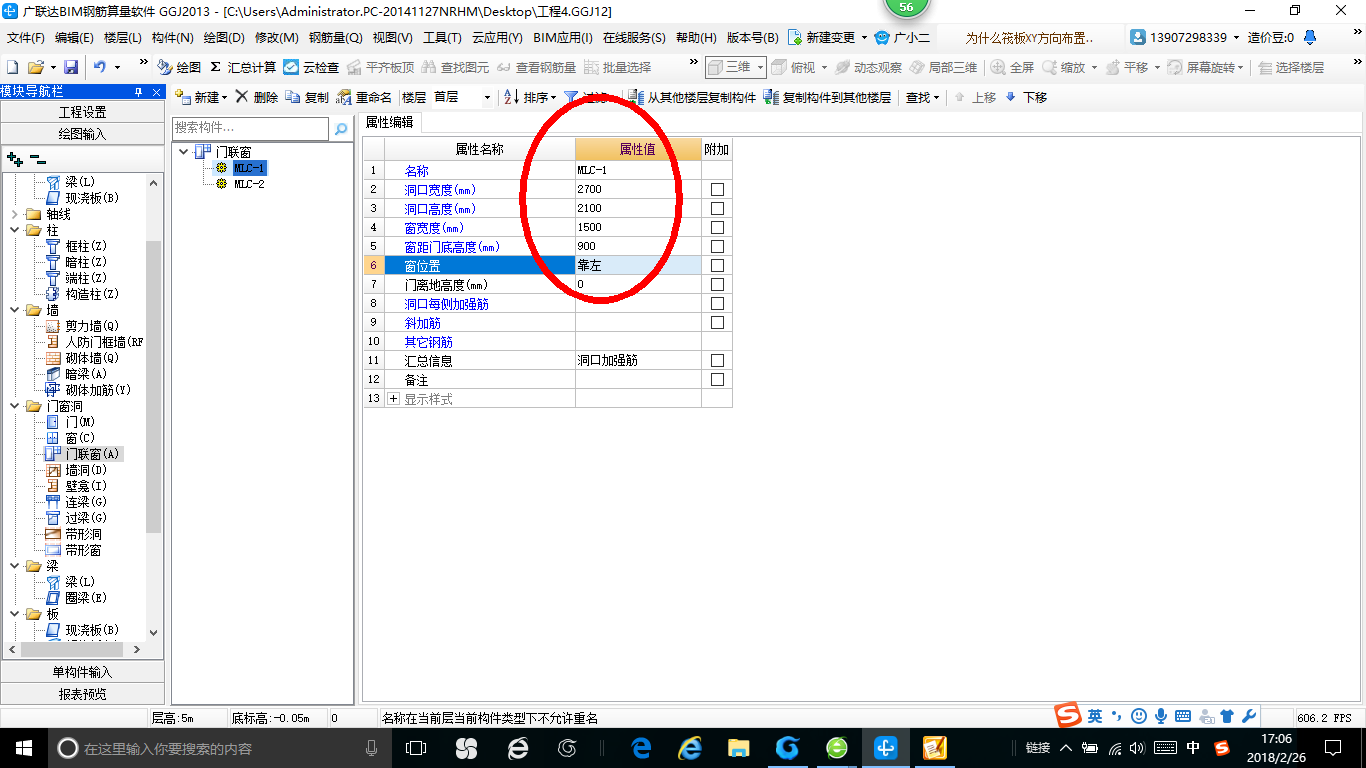Select 门(M) in navigation tree
Screen dimensions: 1366x768
[80, 422]
